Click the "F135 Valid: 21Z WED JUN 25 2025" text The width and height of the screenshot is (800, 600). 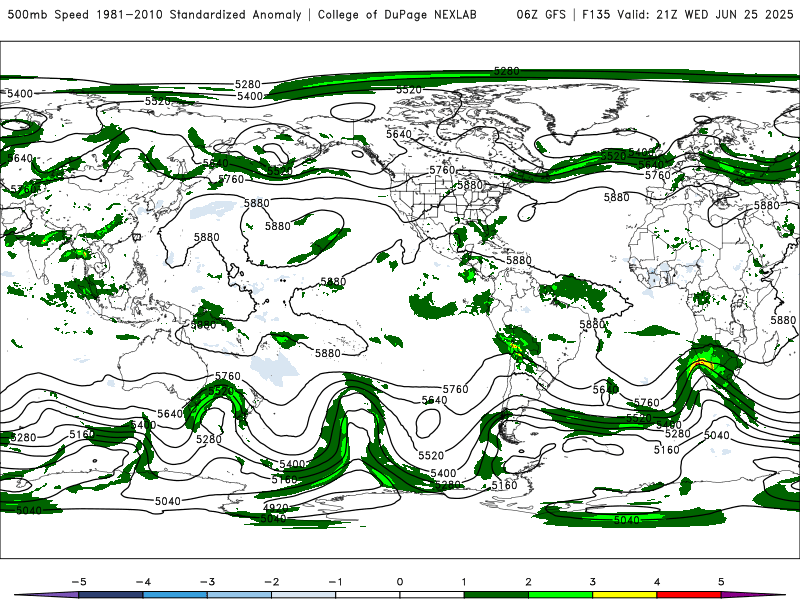pyautogui.click(x=687, y=14)
